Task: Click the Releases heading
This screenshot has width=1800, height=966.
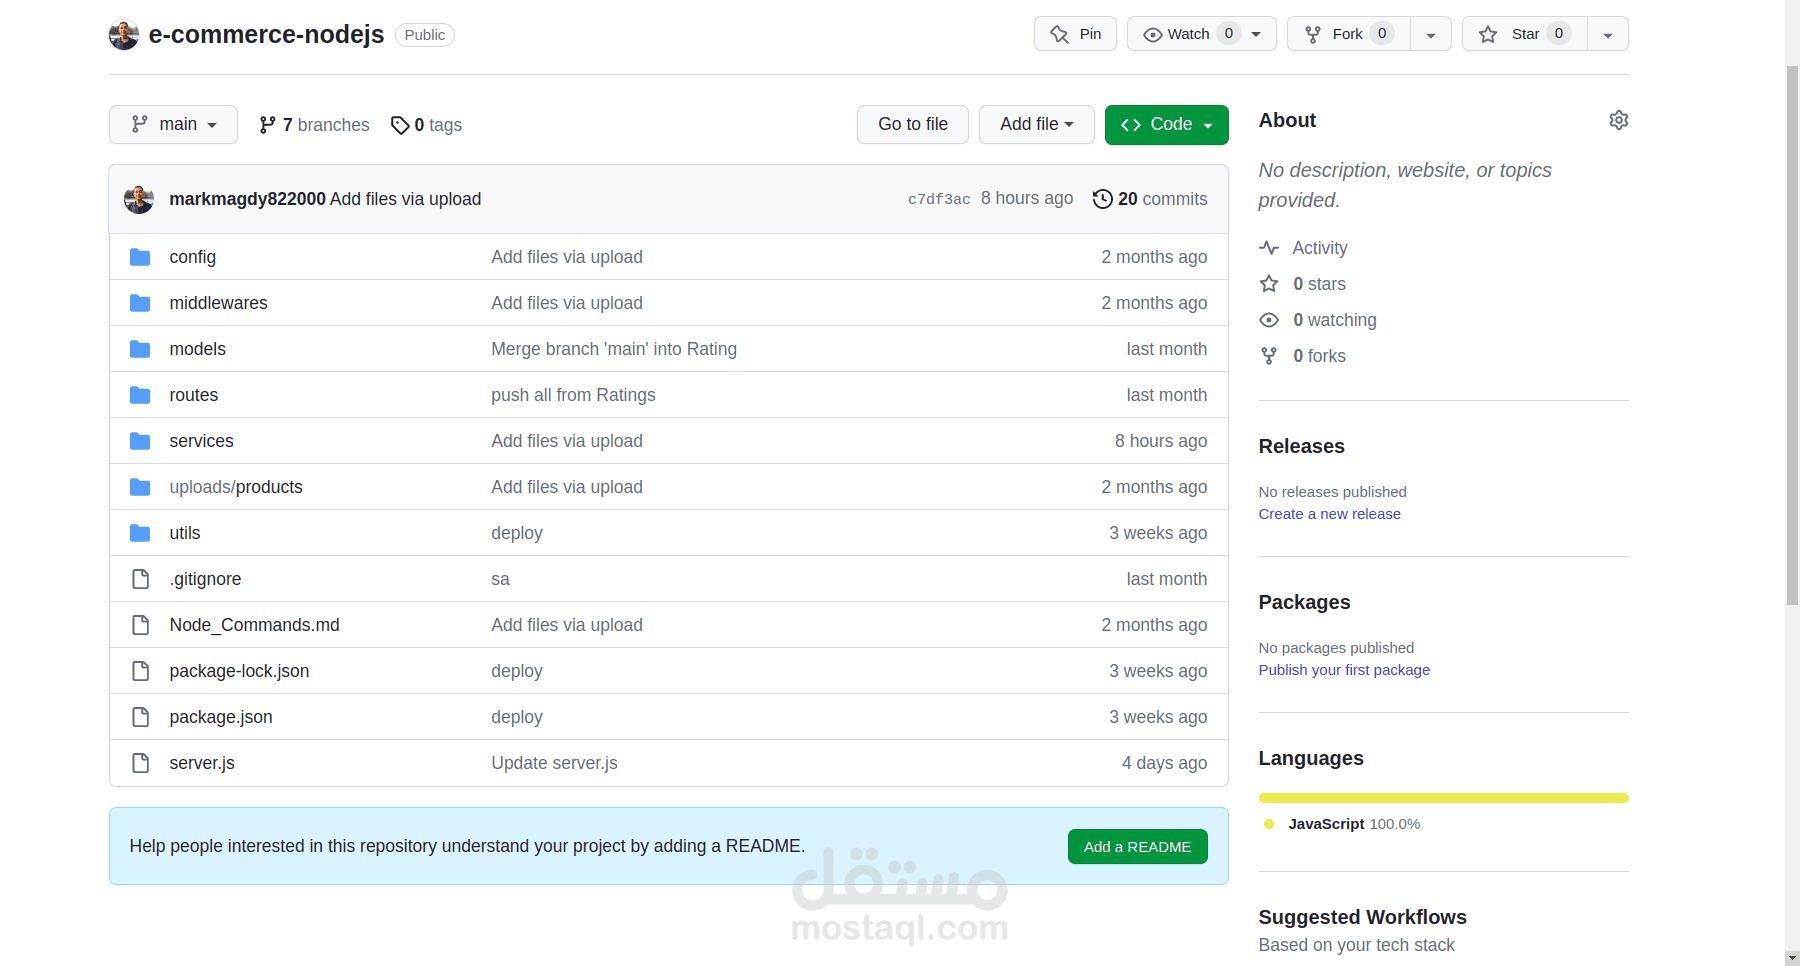Action: coord(1302,446)
